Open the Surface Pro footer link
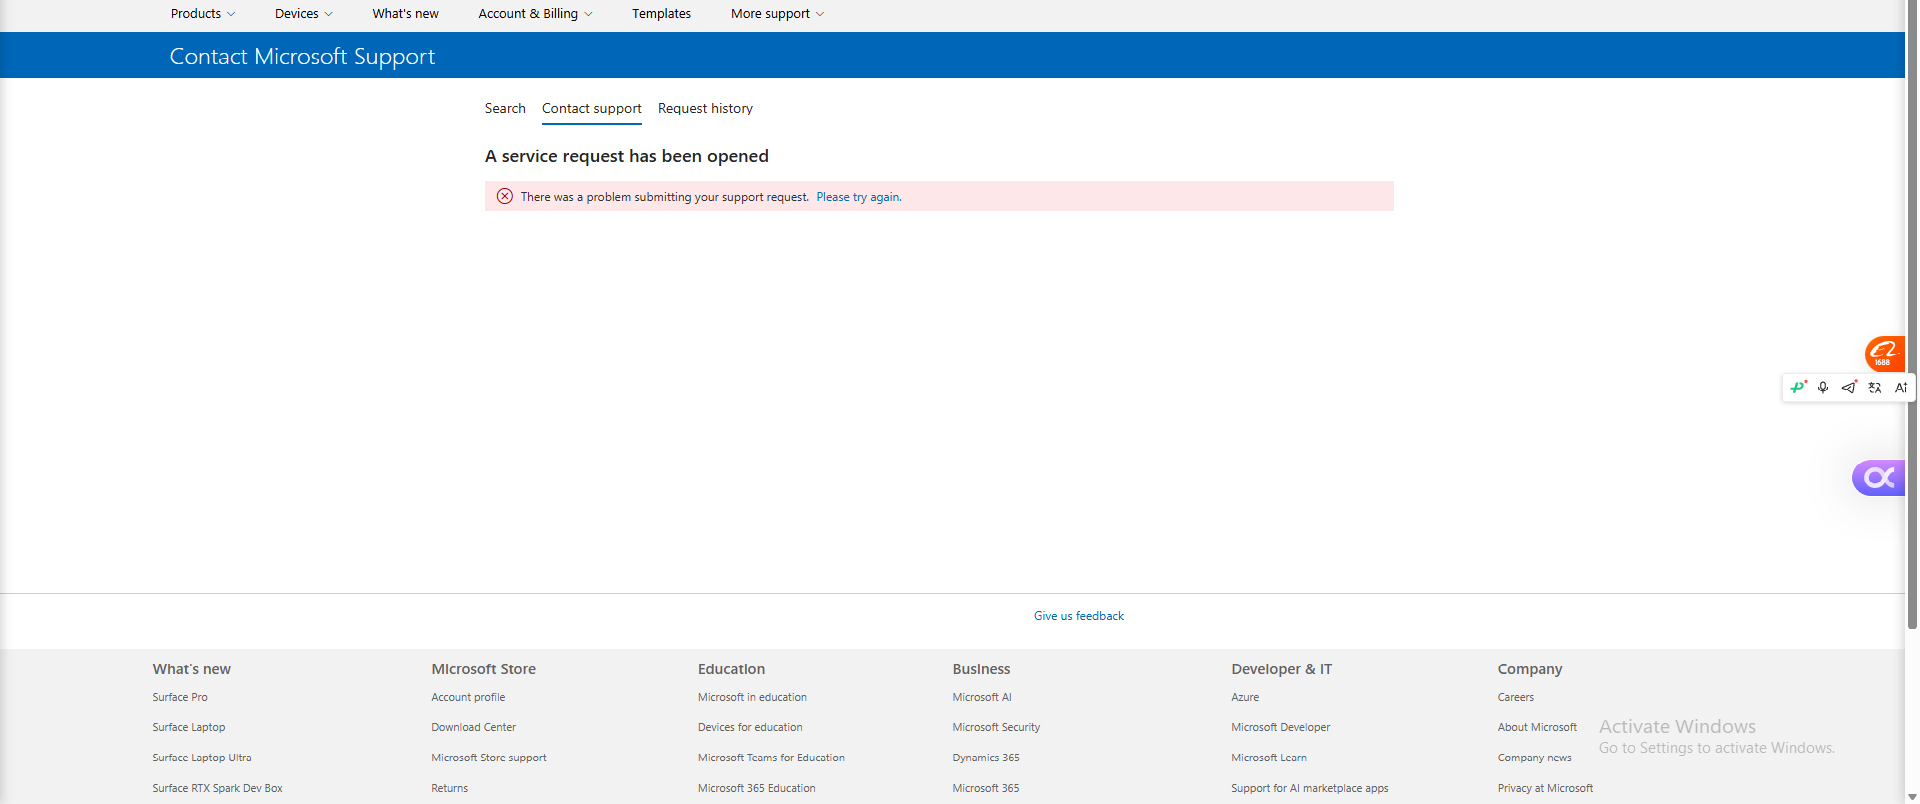The image size is (1920, 804). pos(180,697)
